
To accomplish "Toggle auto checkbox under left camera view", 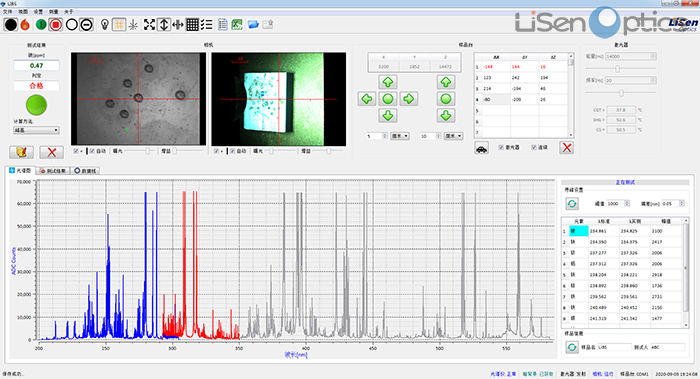I will tap(92, 151).
